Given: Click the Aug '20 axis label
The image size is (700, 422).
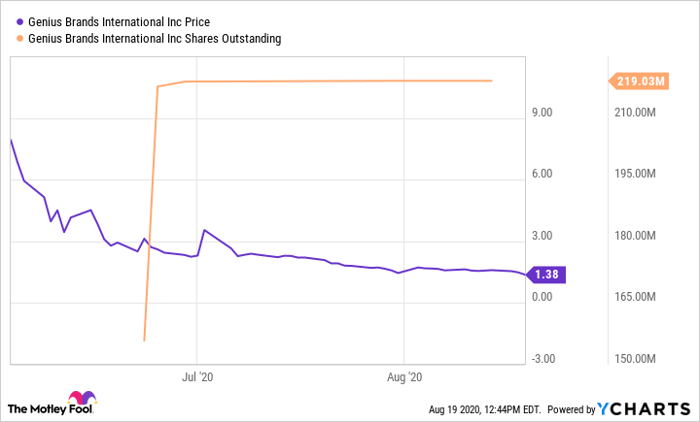Looking at the screenshot, I should click(x=403, y=377).
